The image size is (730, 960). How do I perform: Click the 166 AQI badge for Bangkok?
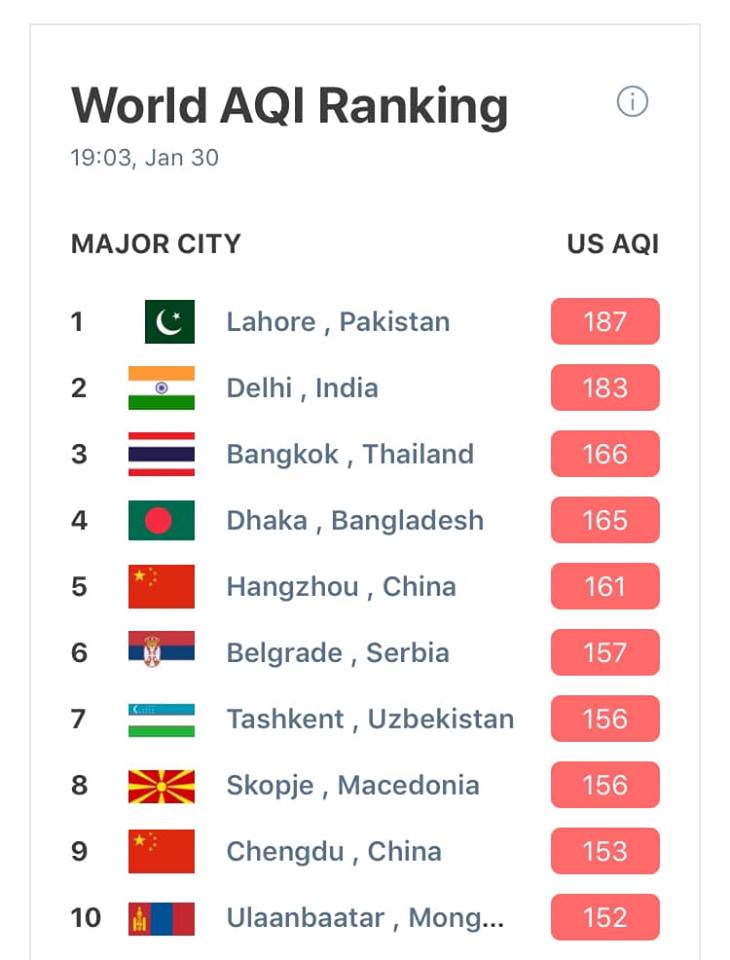605,454
